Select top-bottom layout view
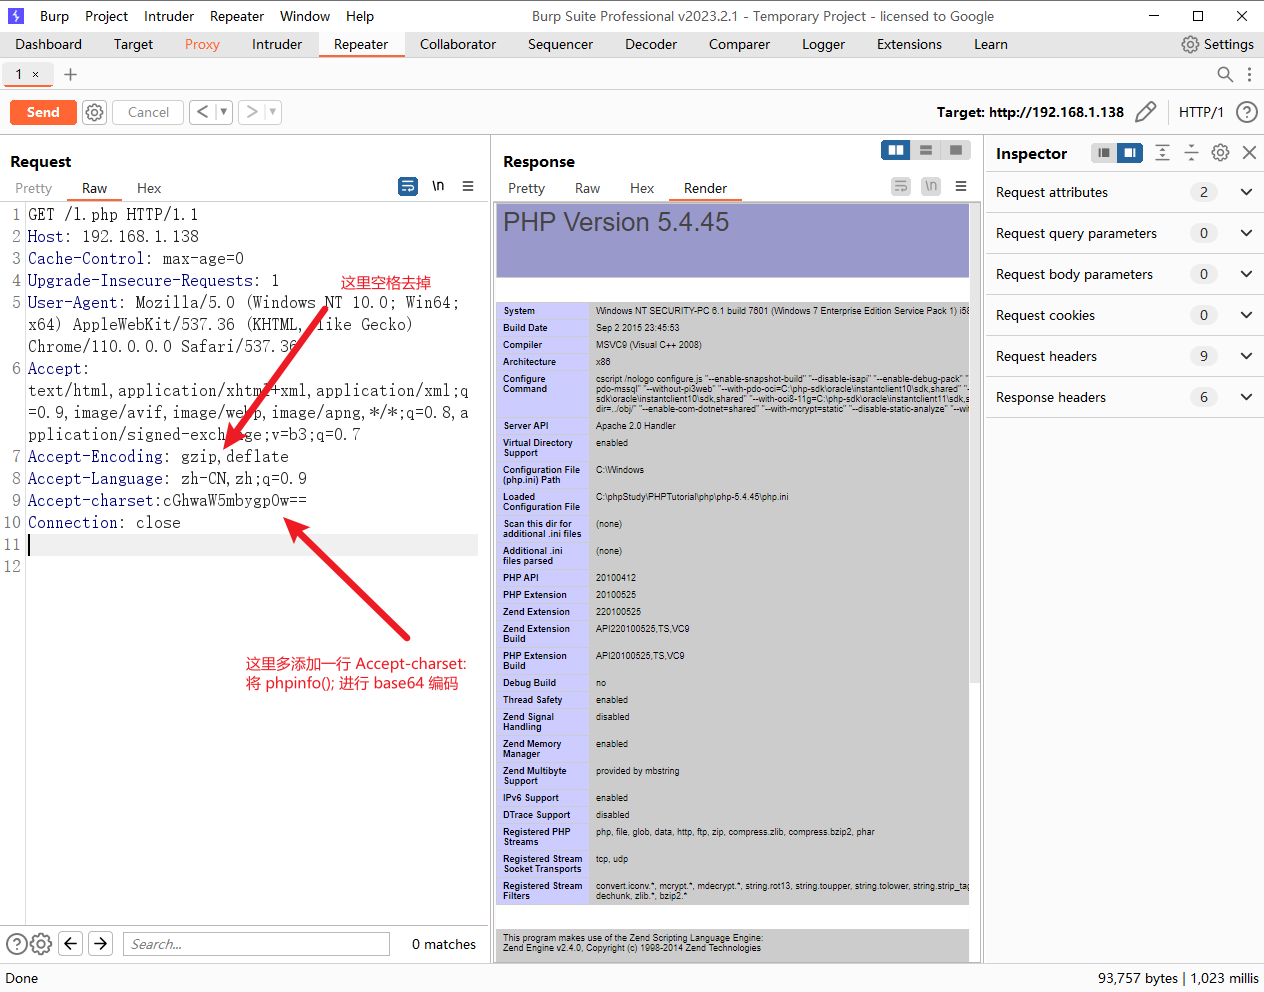The image size is (1264, 992). tap(926, 150)
